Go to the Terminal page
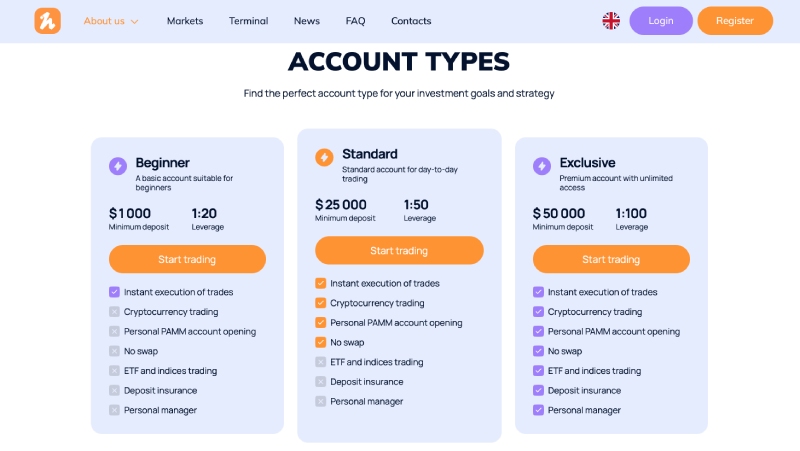The image size is (800, 451). pyautogui.click(x=248, y=21)
